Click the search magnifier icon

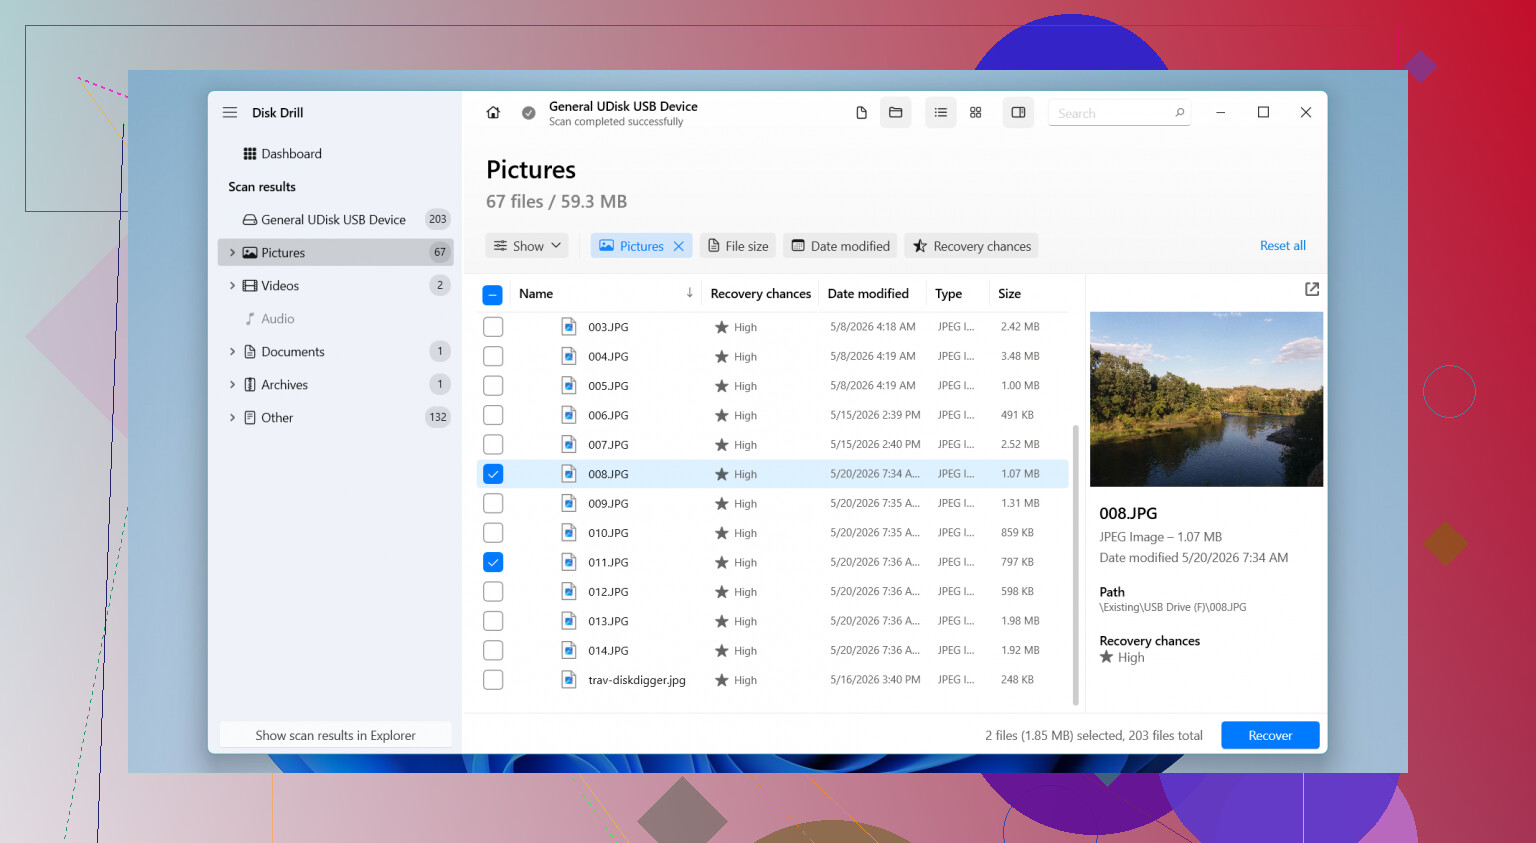tap(1180, 113)
